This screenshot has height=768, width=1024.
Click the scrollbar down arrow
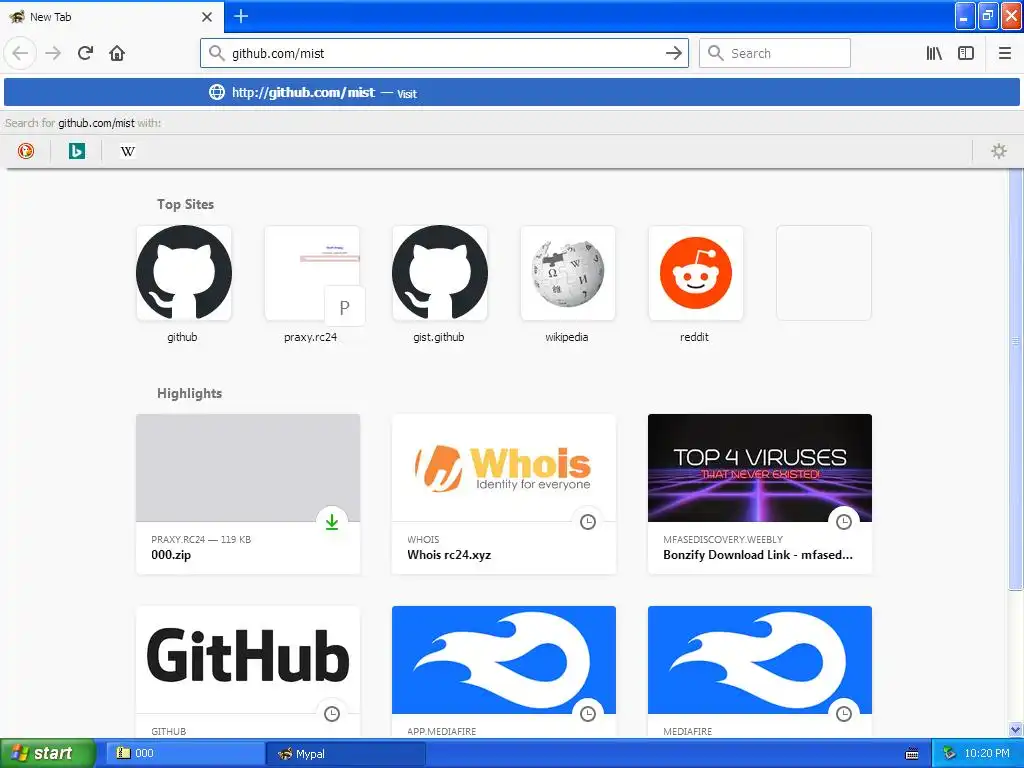(1016, 729)
